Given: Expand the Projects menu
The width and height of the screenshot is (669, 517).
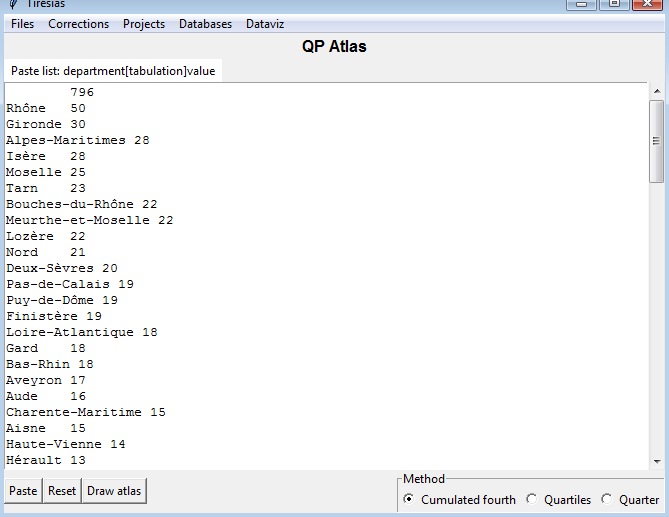Looking at the screenshot, I should pyautogui.click(x=144, y=24).
